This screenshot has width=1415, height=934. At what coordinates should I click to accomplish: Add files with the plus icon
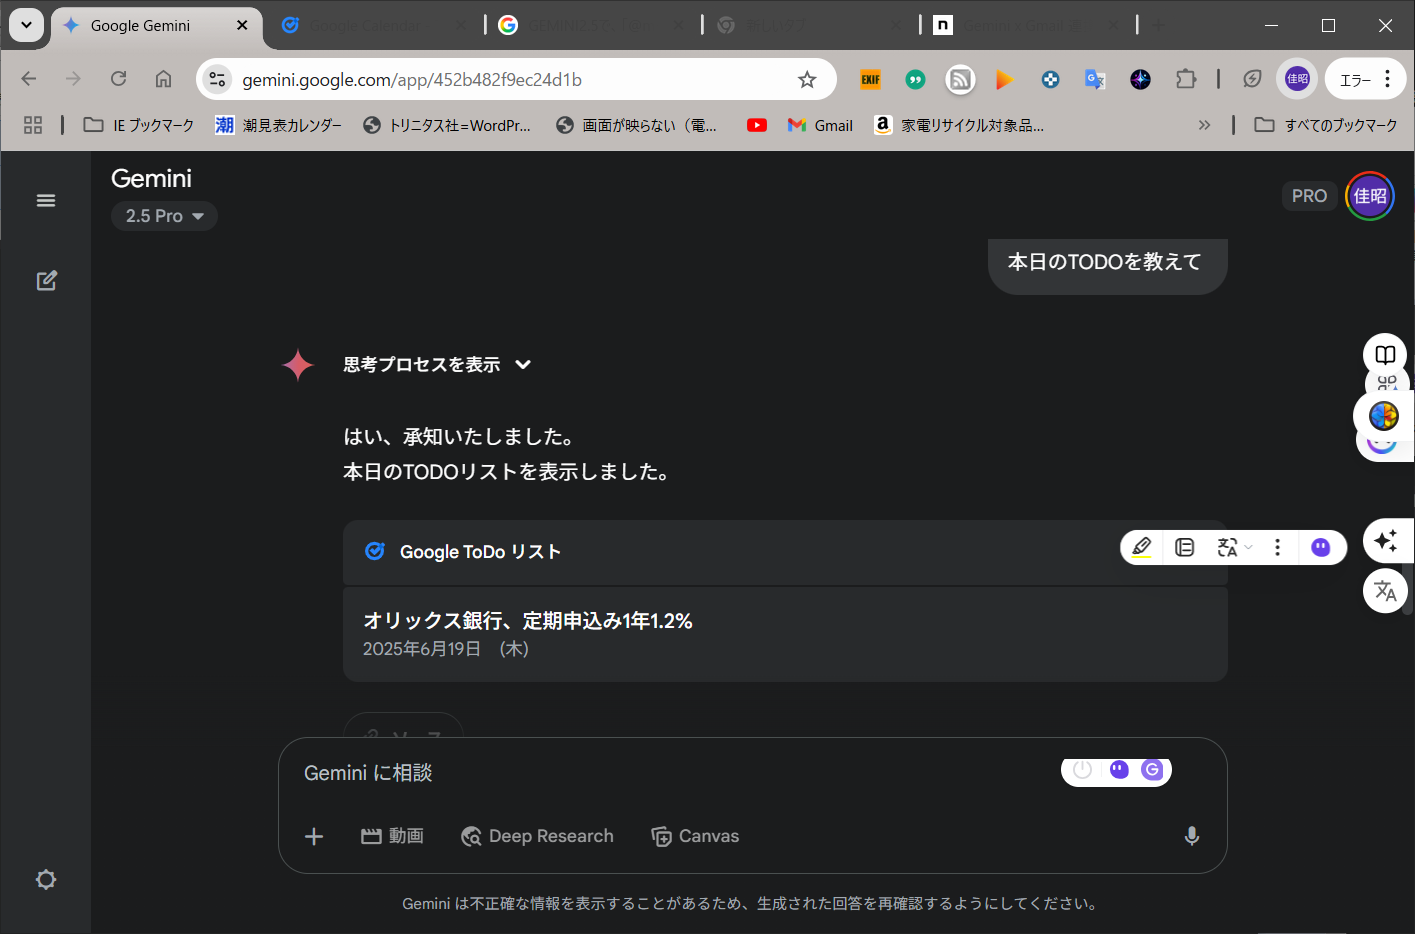coord(314,836)
